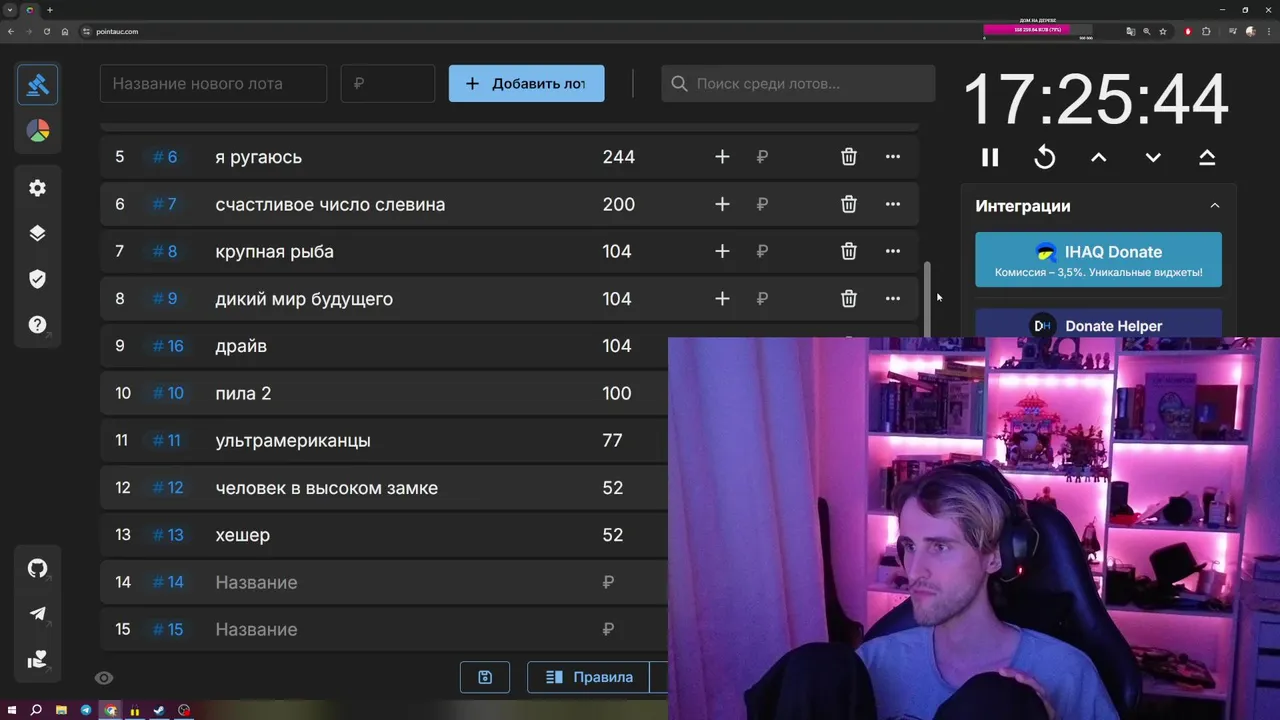Open three-dot menu for 'дикий мир будущего'
Image resolution: width=1280 pixels, height=720 pixels.
893,298
